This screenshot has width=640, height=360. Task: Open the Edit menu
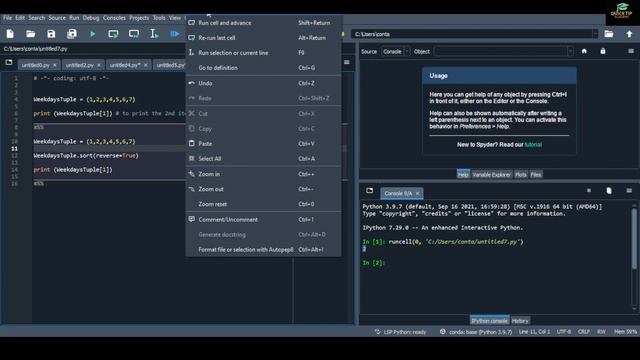click(20, 18)
